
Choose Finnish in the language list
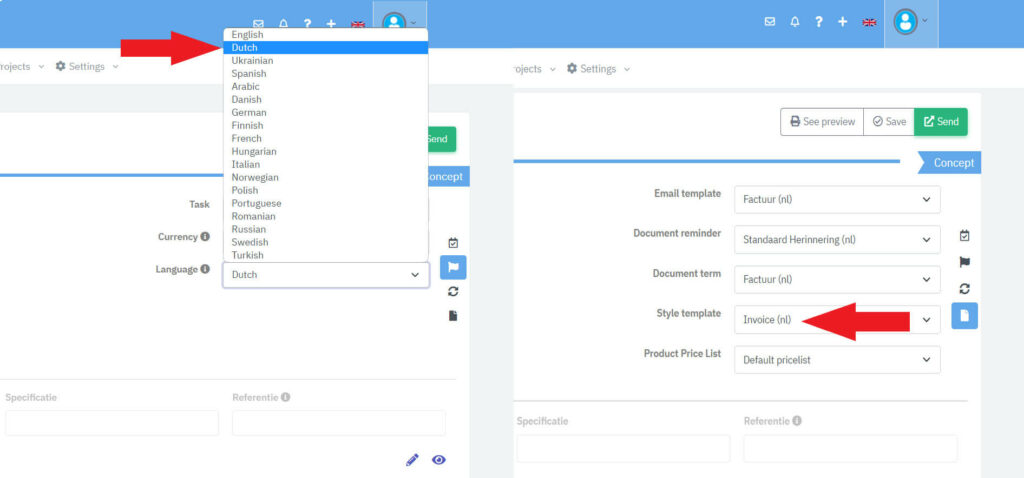325,125
